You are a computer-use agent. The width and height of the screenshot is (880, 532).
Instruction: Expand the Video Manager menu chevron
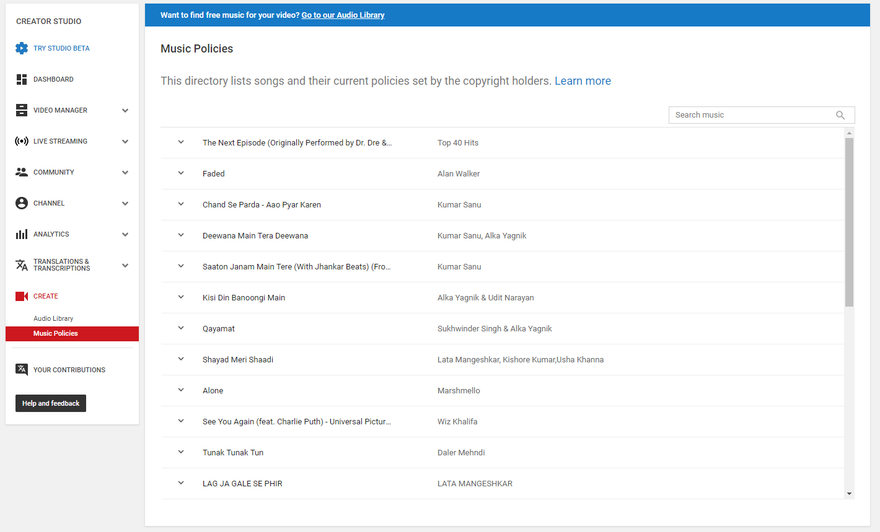click(125, 110)
